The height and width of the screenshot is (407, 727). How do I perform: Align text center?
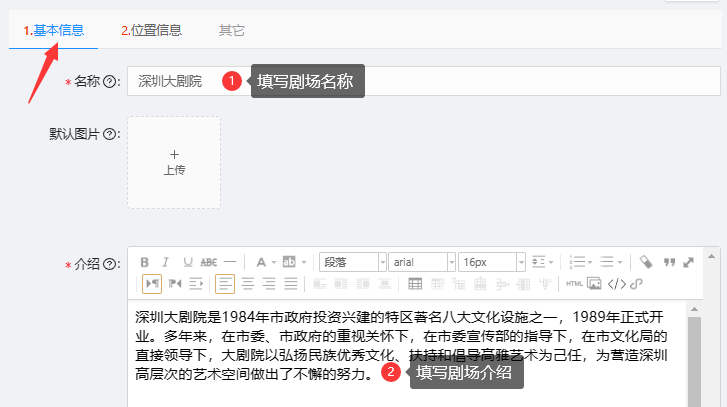coord(248,284)
